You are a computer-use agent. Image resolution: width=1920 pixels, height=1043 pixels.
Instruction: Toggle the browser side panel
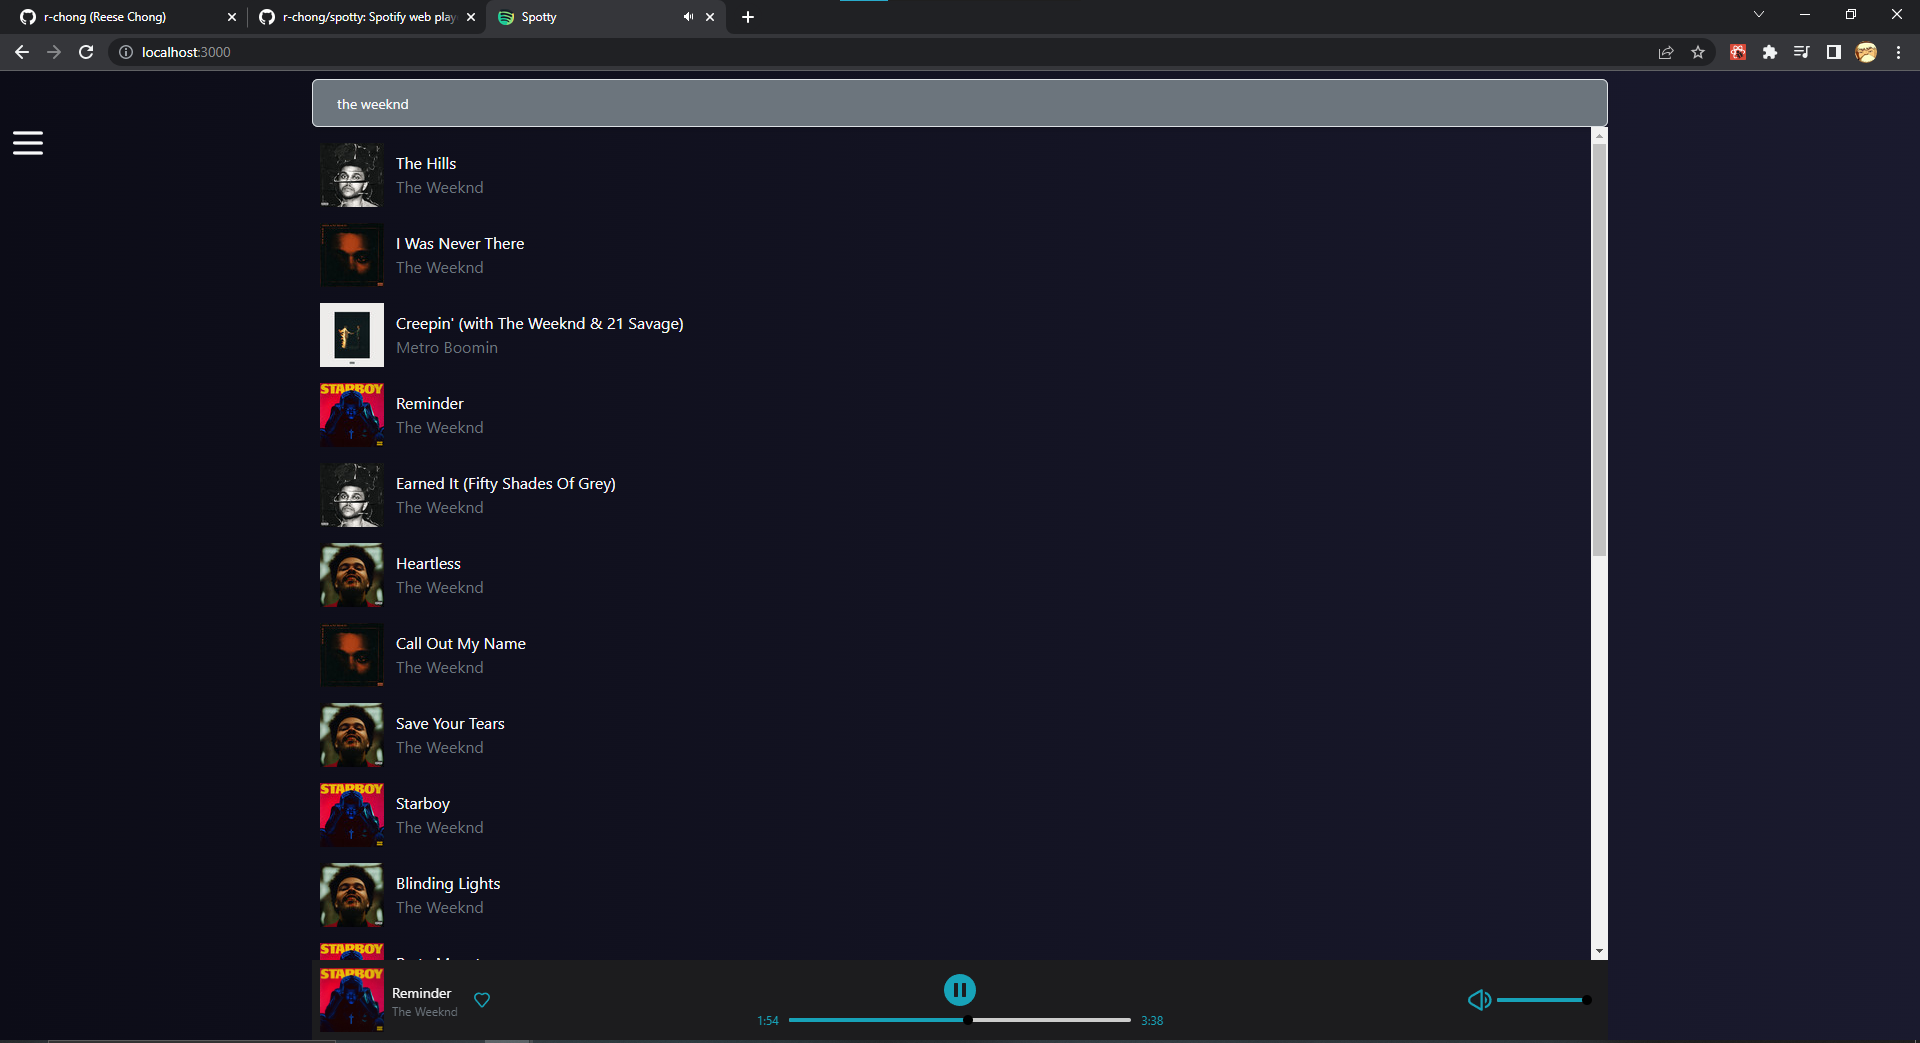pyautogui.click(x=1834, y=52)
